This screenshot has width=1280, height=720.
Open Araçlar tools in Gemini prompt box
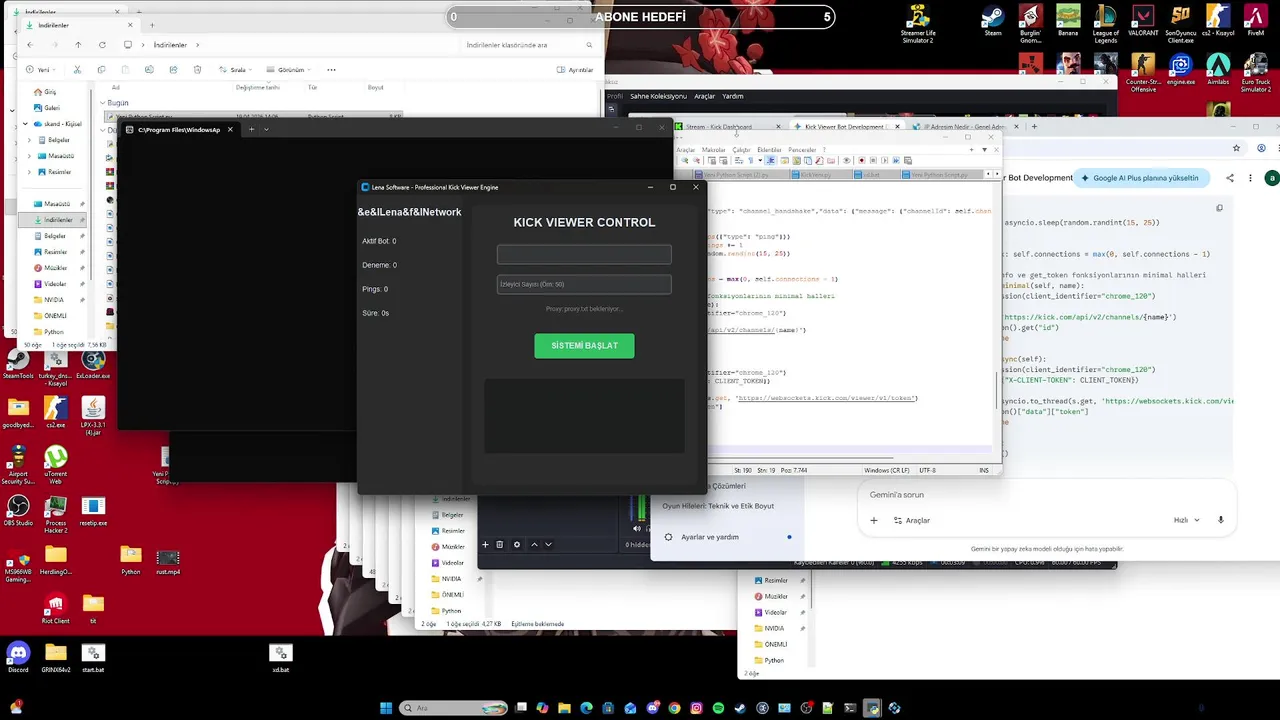point(912,520)
